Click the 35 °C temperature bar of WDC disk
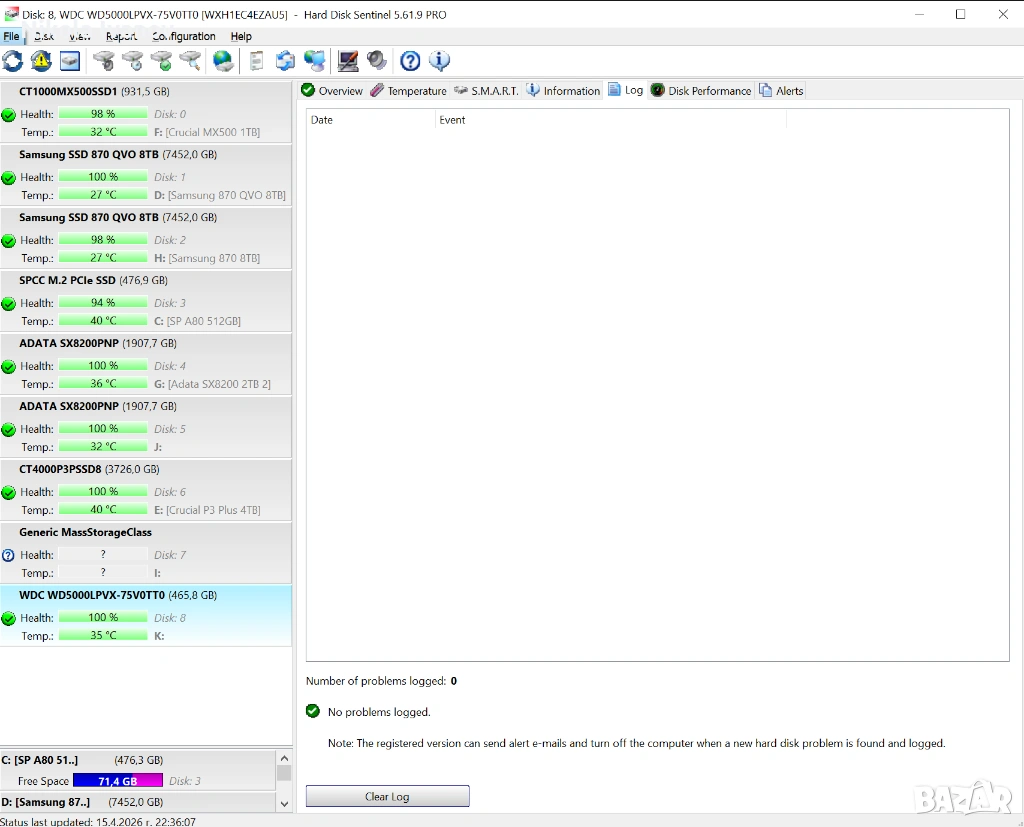Image resolution: width=1024 pixels, height=827 pixels. (x=103, y=635)
